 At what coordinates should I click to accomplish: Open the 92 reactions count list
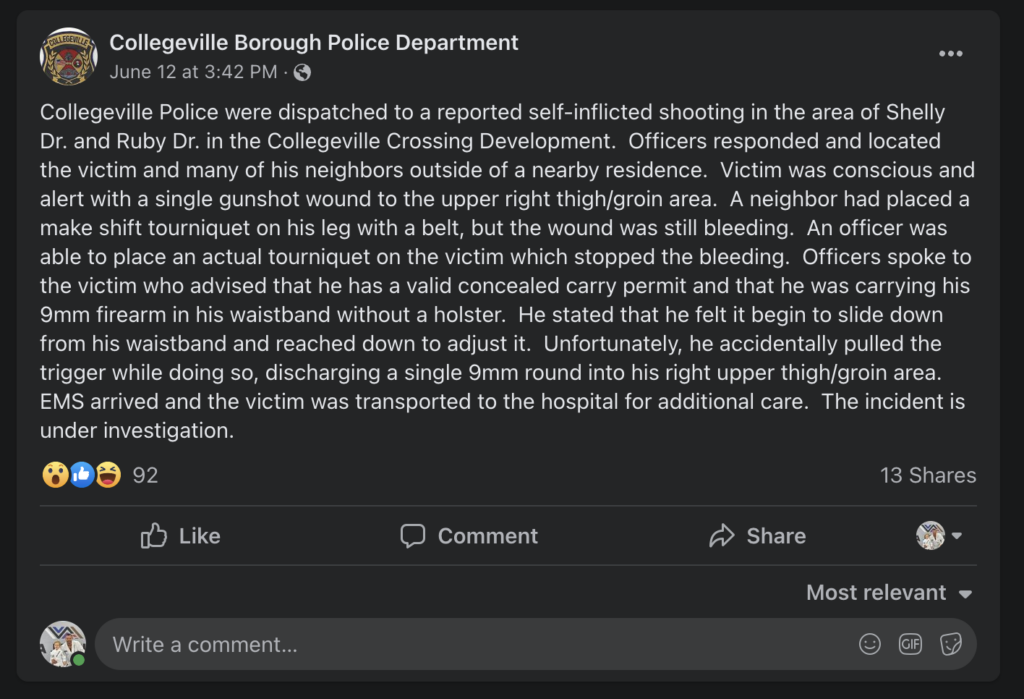click(145, 476)
